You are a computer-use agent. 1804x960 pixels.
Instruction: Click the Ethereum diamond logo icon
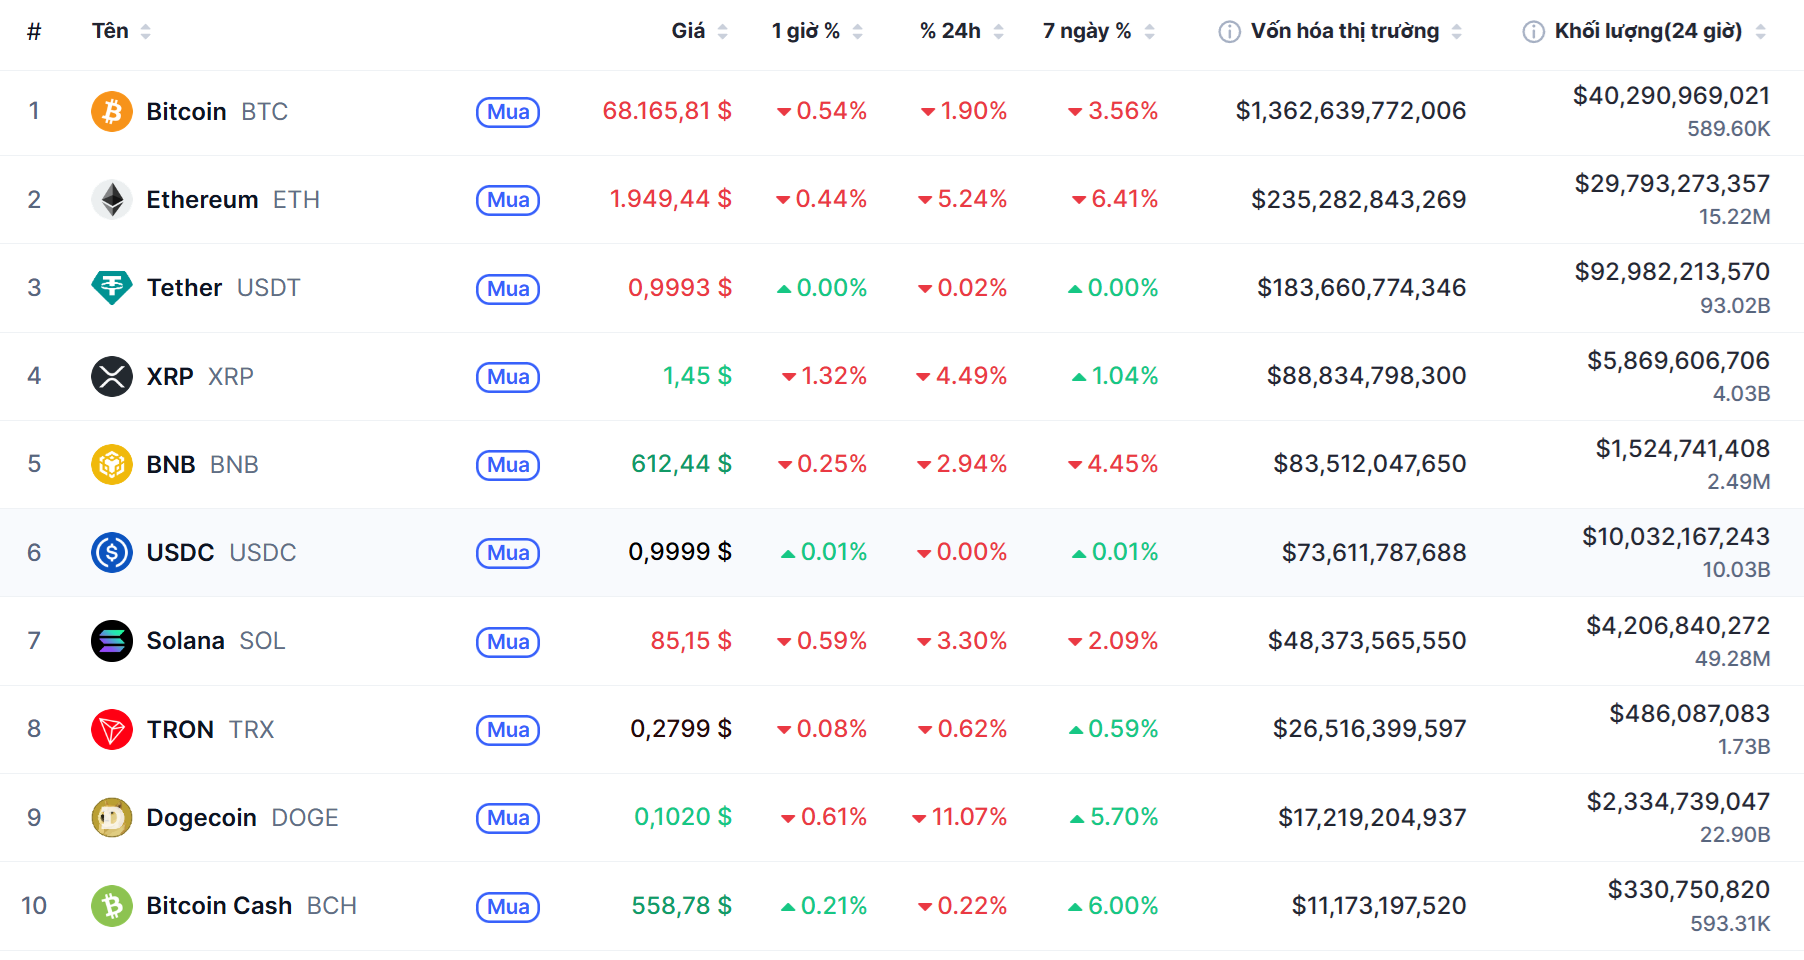click(112, 200)
